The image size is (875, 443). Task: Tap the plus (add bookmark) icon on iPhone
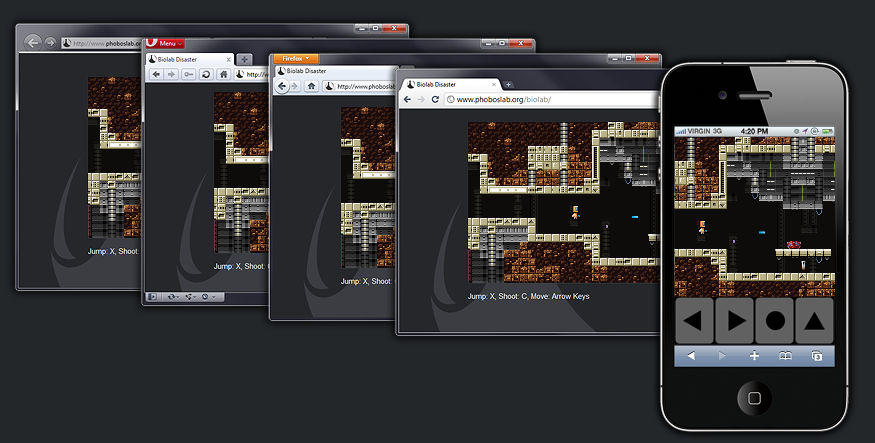point(754,356)
